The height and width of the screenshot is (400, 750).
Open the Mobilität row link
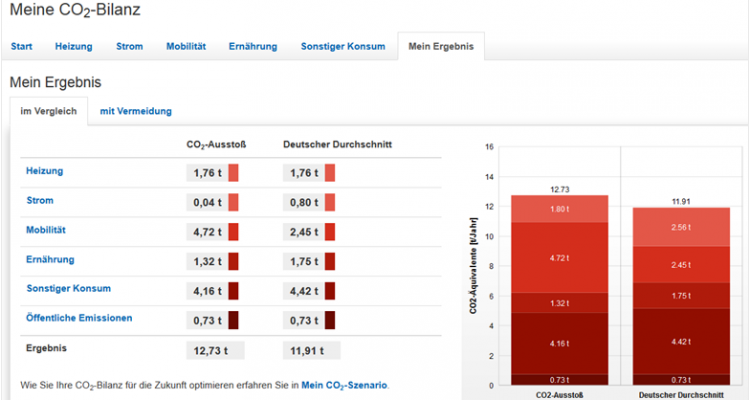pos(46,230)
